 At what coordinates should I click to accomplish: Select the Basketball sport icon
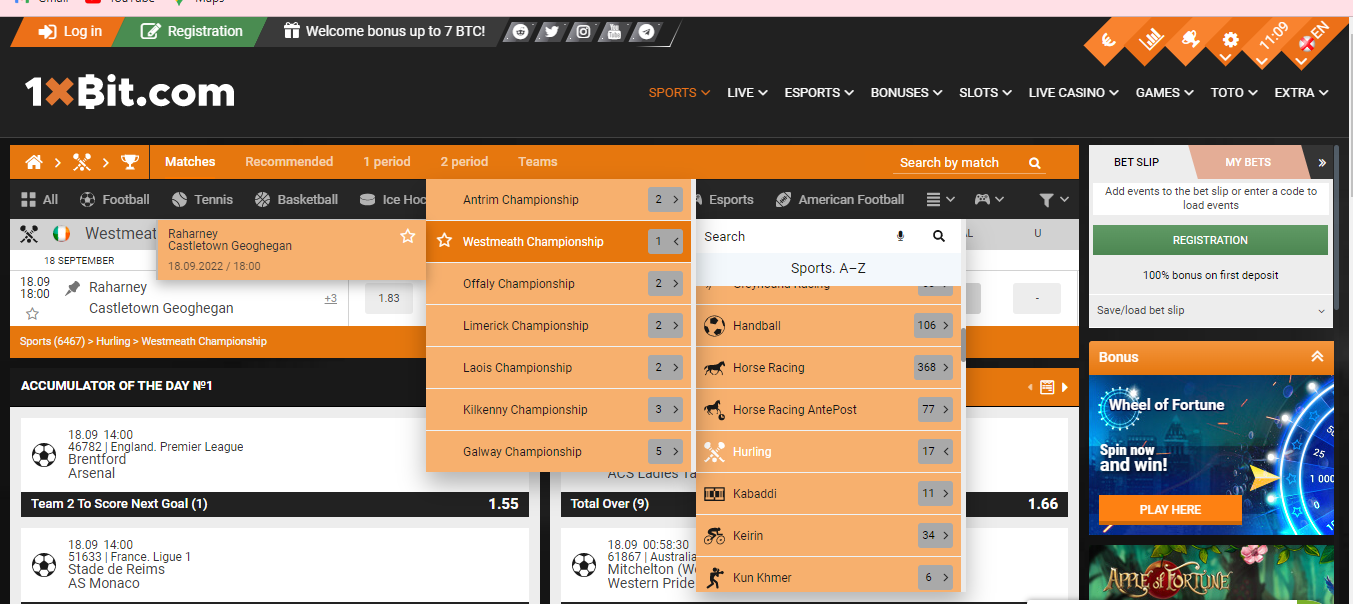click(262, 199)
